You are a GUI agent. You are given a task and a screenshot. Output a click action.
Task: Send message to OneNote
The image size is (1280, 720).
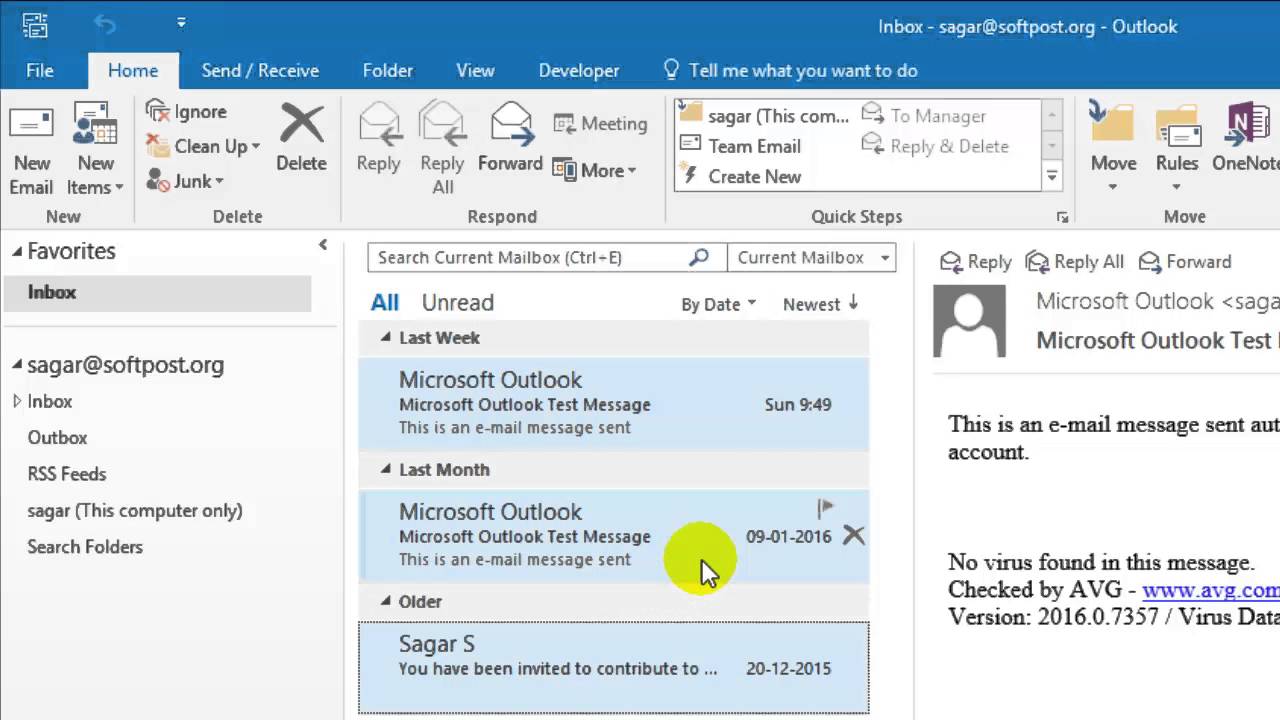[1245, 138]
